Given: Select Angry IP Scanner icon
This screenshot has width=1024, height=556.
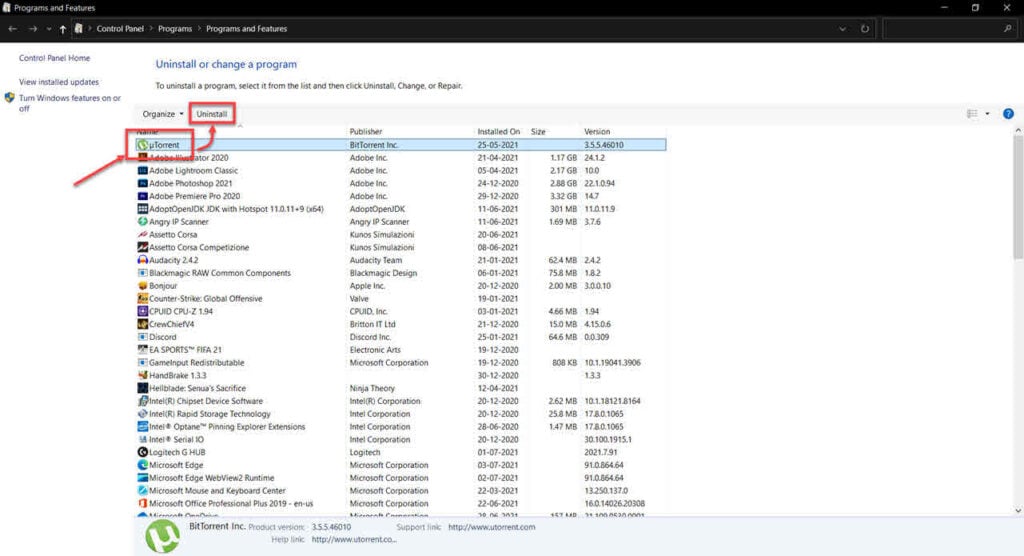Looking at the screenshot, I should click(142, 221).
